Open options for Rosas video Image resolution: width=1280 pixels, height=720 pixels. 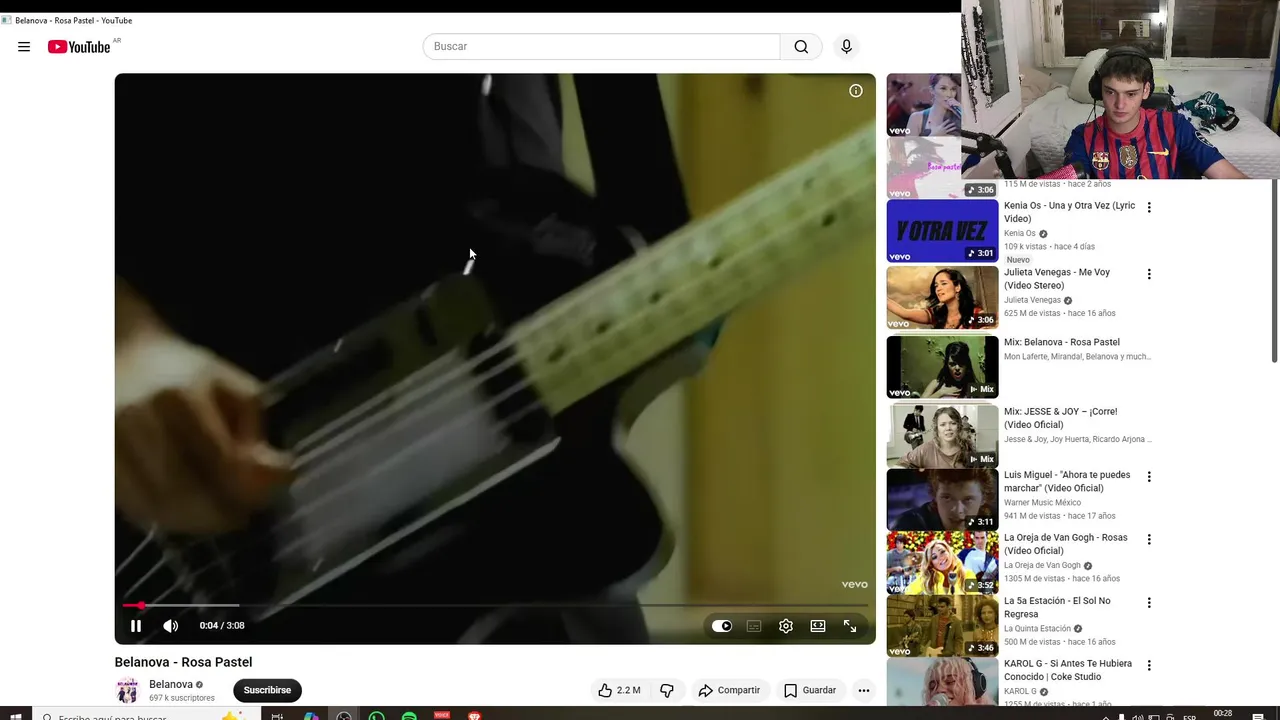pyautogui.click(x=1149, y=539)
